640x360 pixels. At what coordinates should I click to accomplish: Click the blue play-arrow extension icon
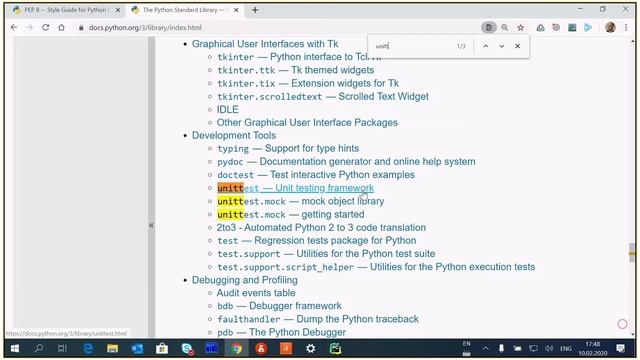click(x=588, y=27)
